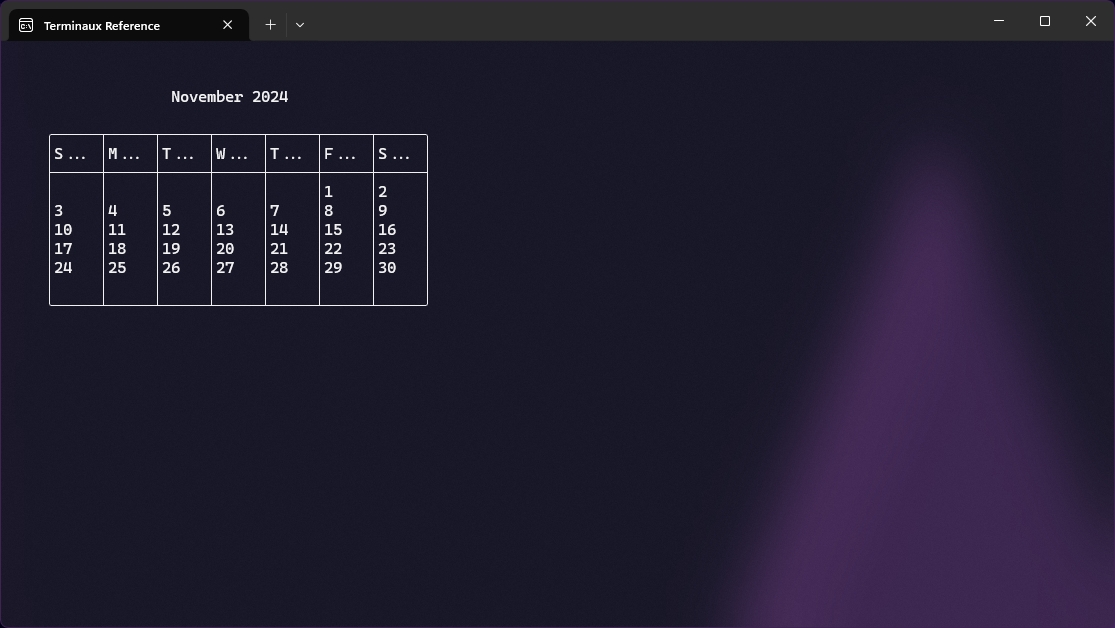The height and width of the screenshot is (628, 1115).
Task: Select day 24 in the calendar
Action: (x=63, y=268)
